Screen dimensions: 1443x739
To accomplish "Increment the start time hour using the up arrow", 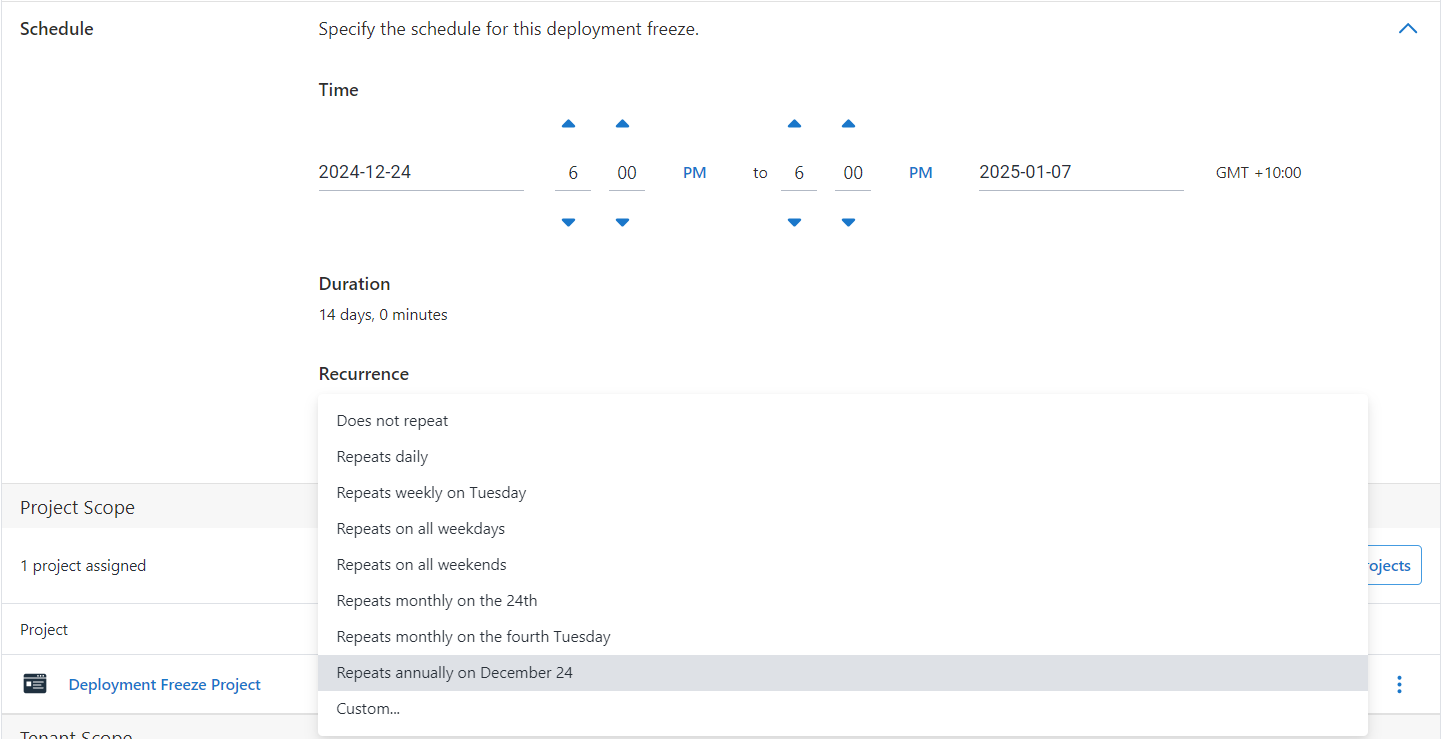I will [569, 123].
